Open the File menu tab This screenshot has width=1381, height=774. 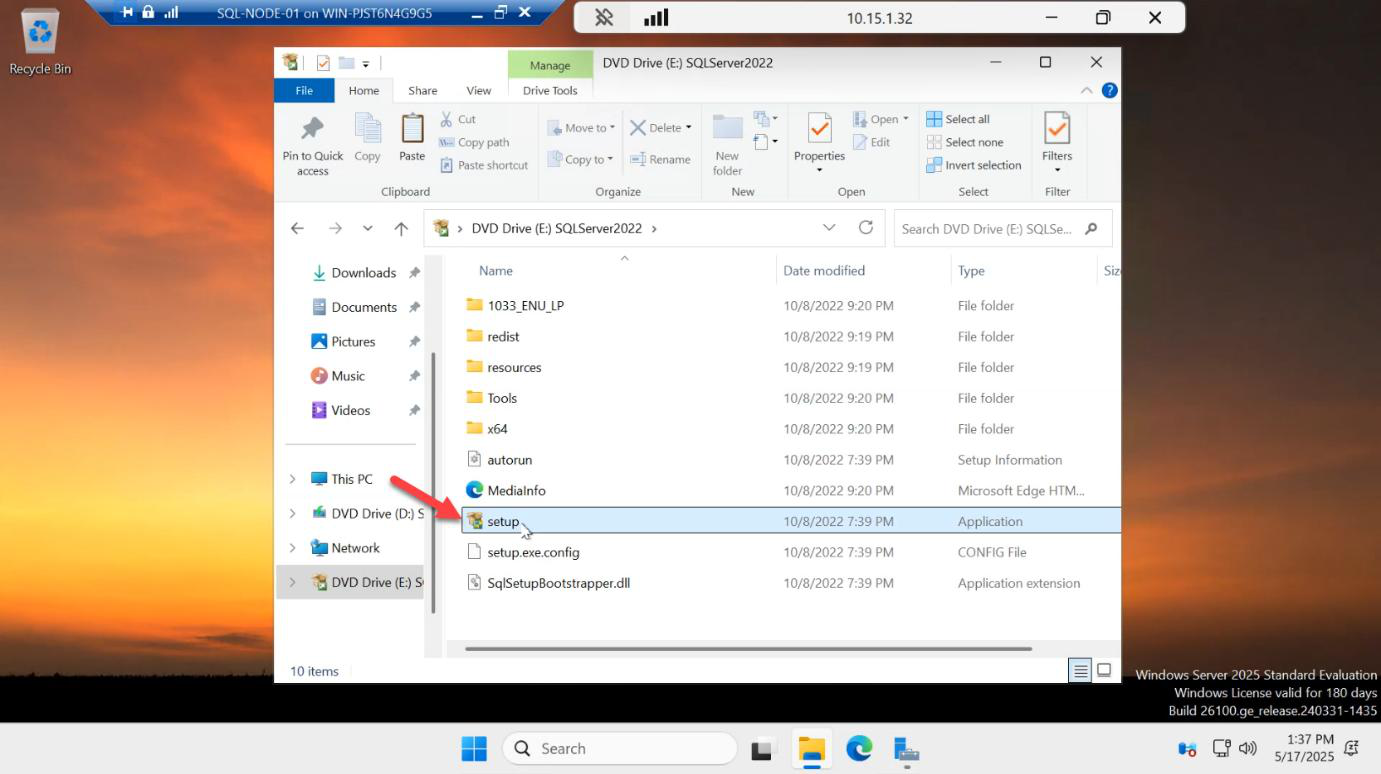coord(305,90)
